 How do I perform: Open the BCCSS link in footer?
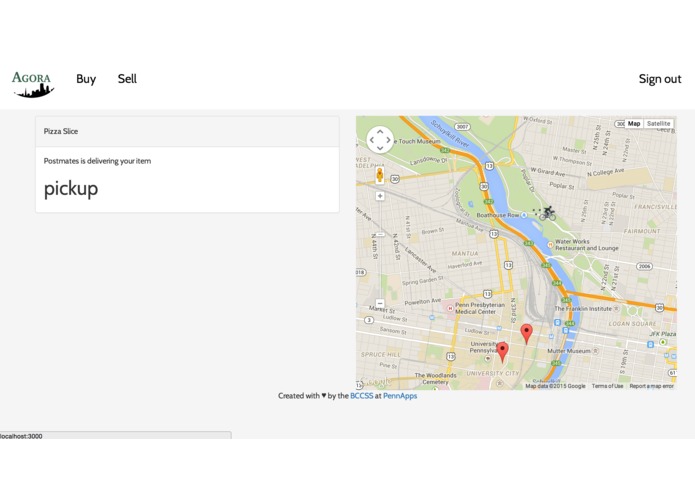tap(362, 396)
